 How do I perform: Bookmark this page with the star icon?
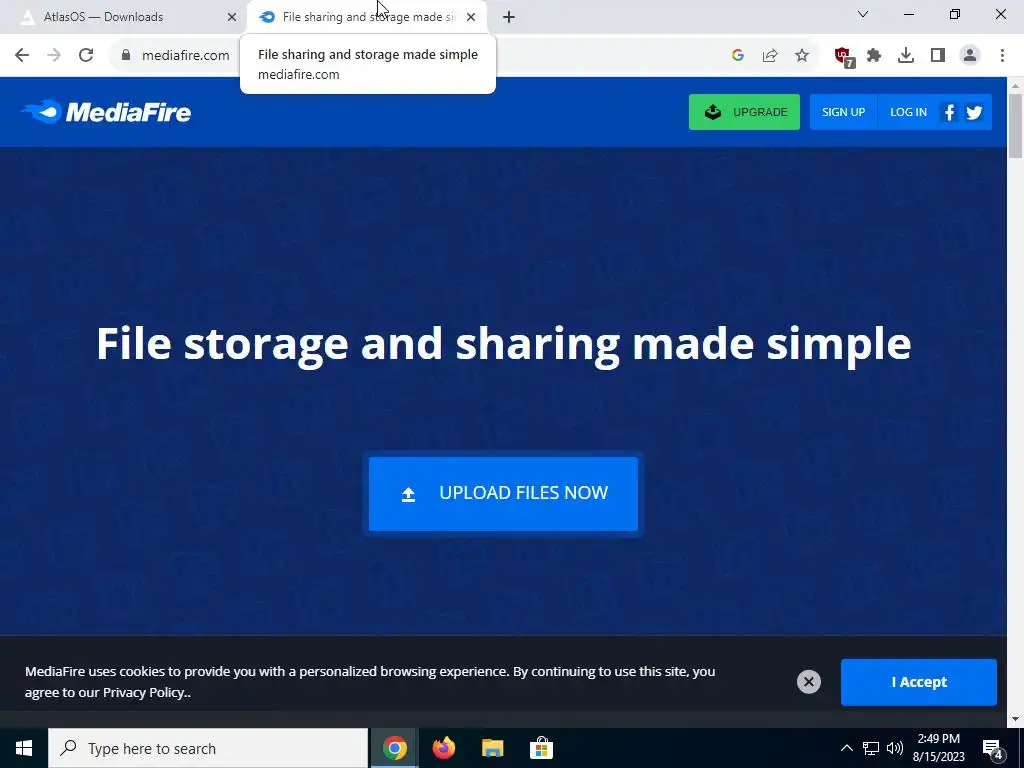pyautogui.click(x=802, y=56)
